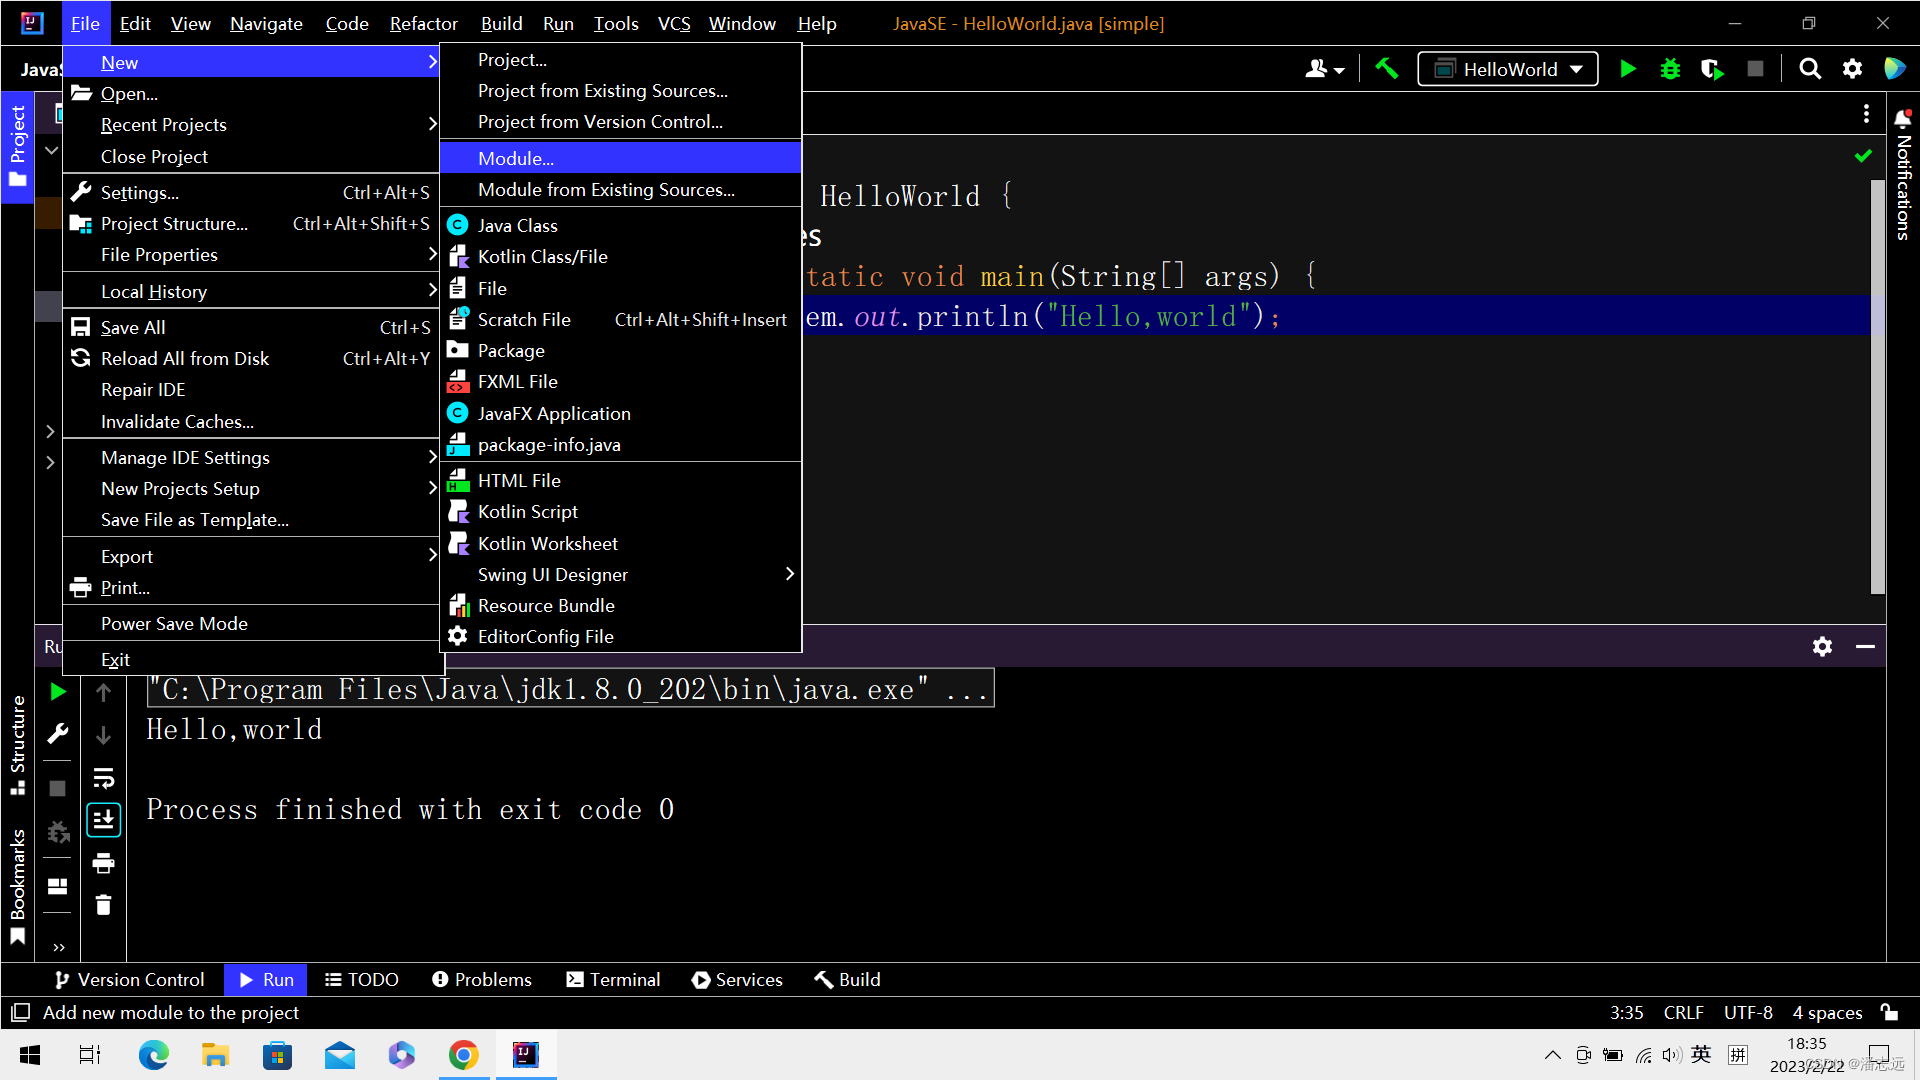
Task: Toggle Scroll to End in console
Action: pos(103,821)
